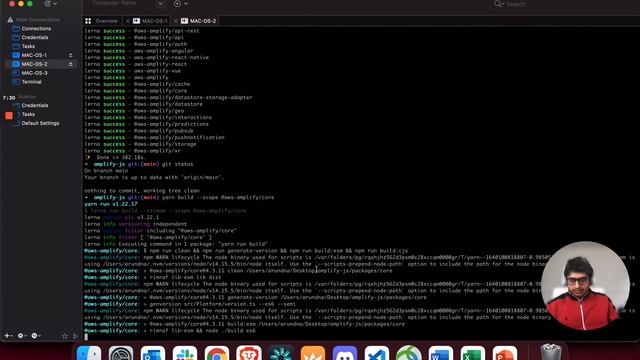Close the MAC-OS-1 tab
The height and width of the screenshot is (360, 640).
[x=127, y=21]
